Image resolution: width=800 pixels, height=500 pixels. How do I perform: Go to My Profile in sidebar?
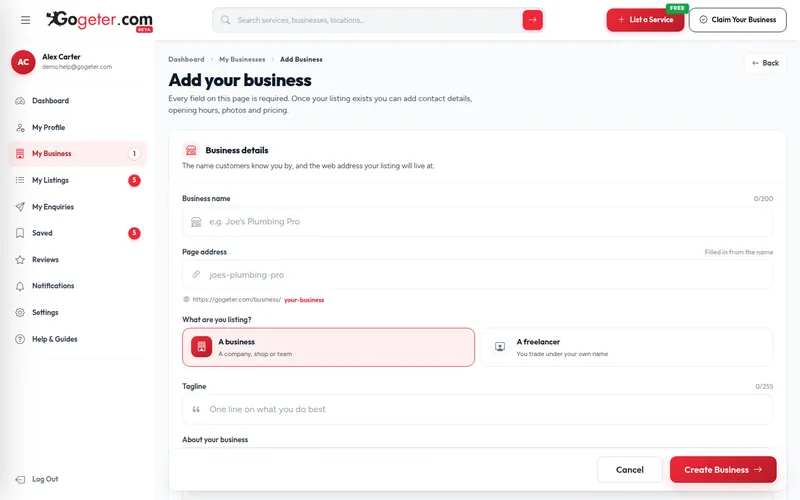point(78,127)
